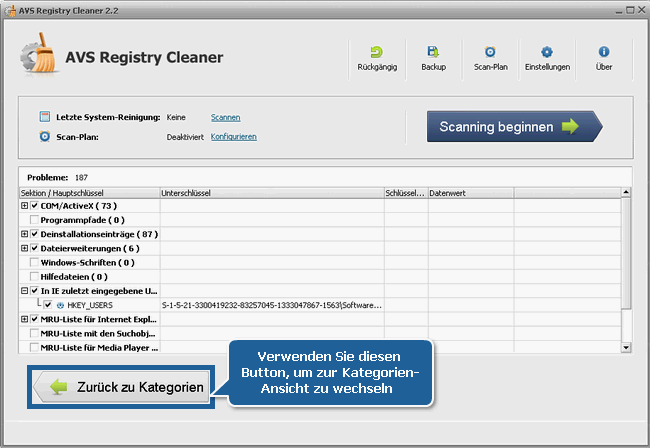This screenshot has height=448, width=650.
Task: Click the Datenwert column header
Action: point(471,193)
